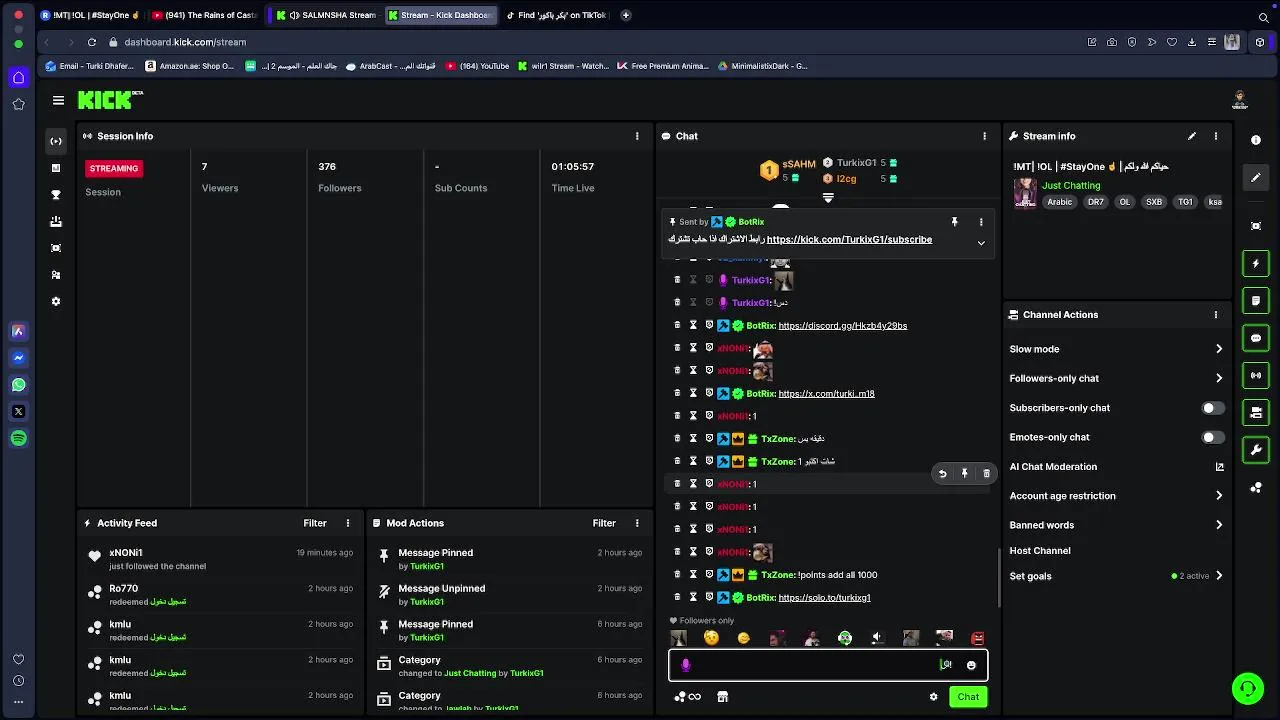The width and height of the screenshot is (1280, 720).
Task: Edit stream info with pencil icon
Action: (x=1191, y=136)
